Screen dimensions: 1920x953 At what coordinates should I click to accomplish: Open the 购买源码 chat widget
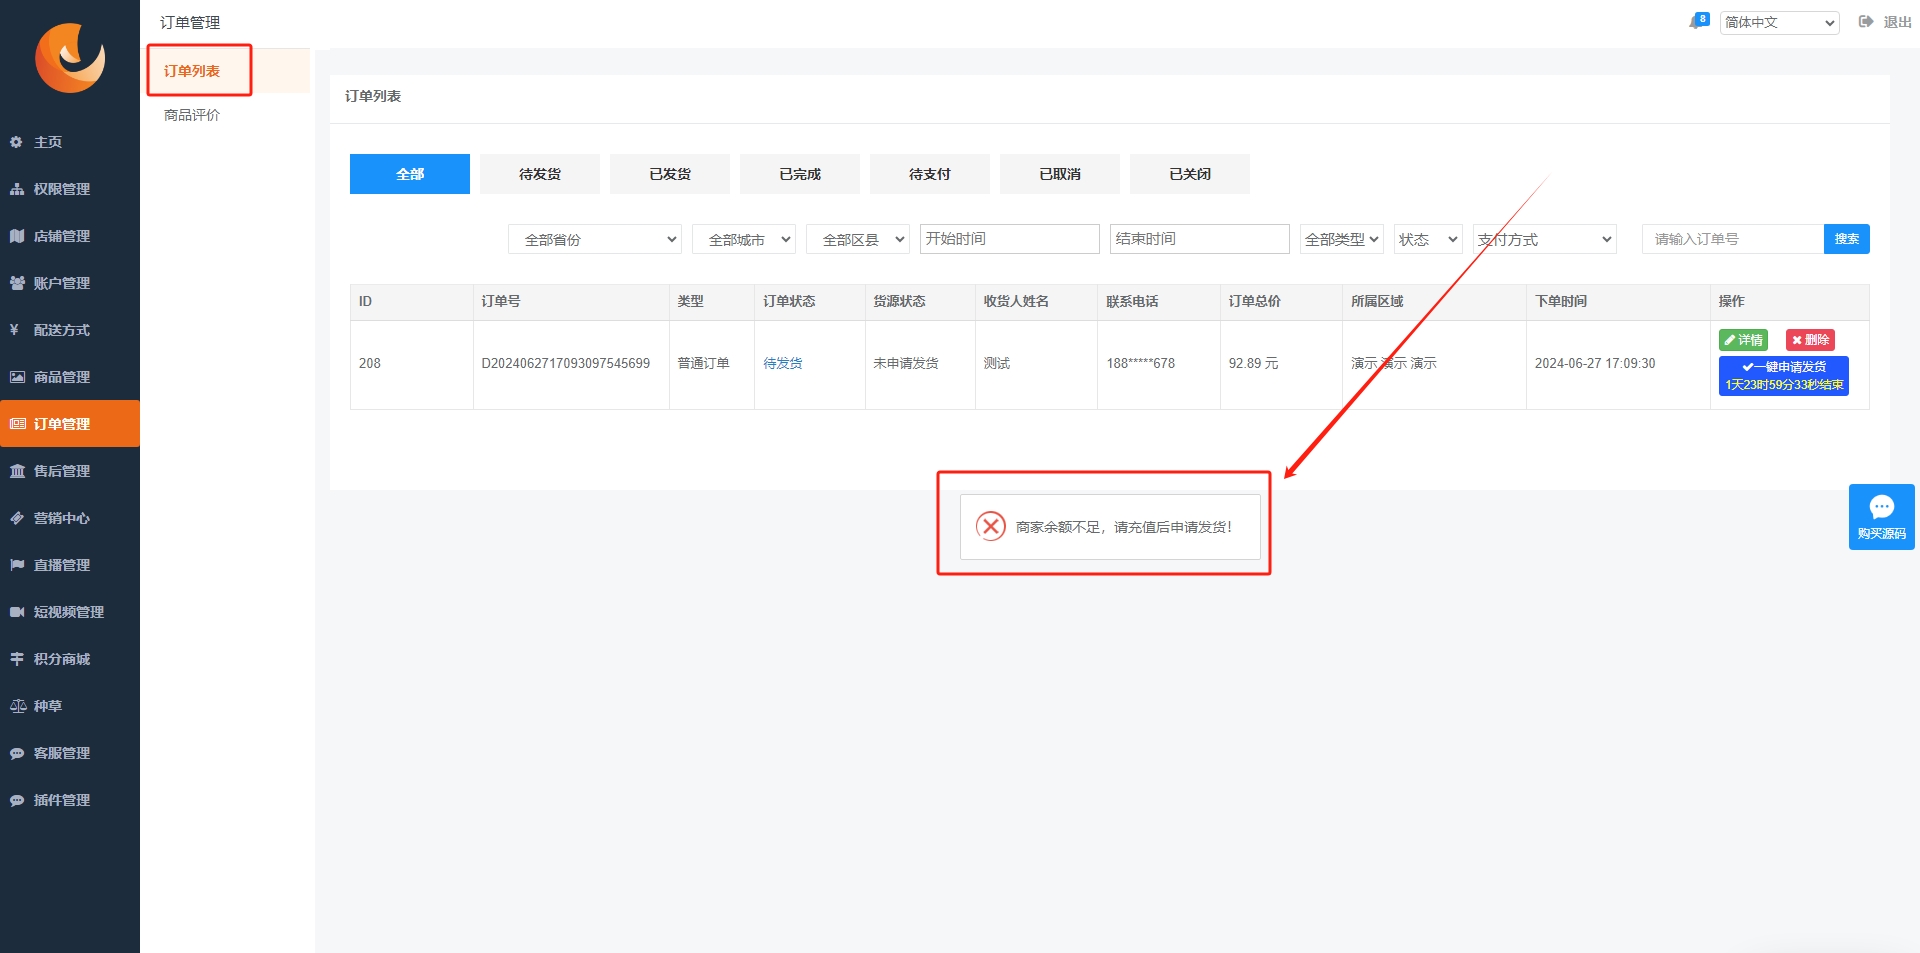(1881, 517)
